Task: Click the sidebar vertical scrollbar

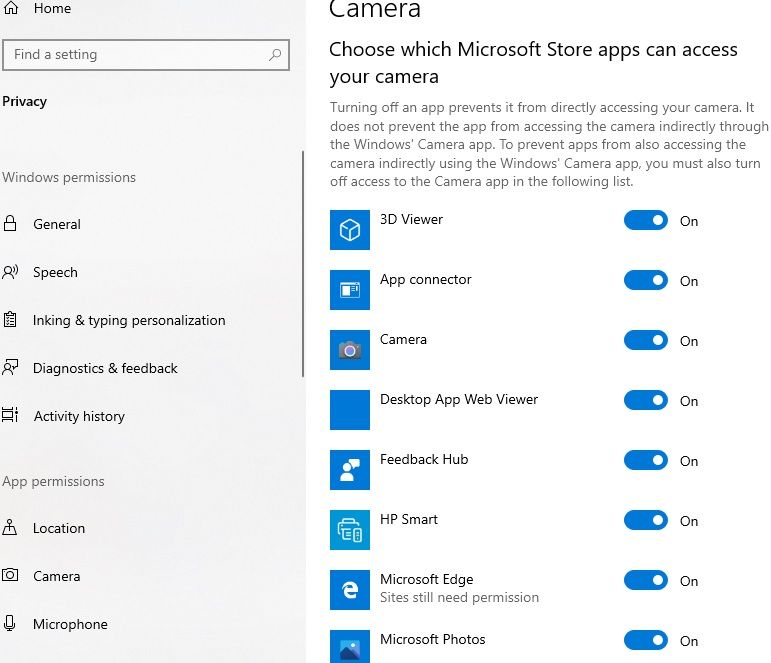Action: 303,264
